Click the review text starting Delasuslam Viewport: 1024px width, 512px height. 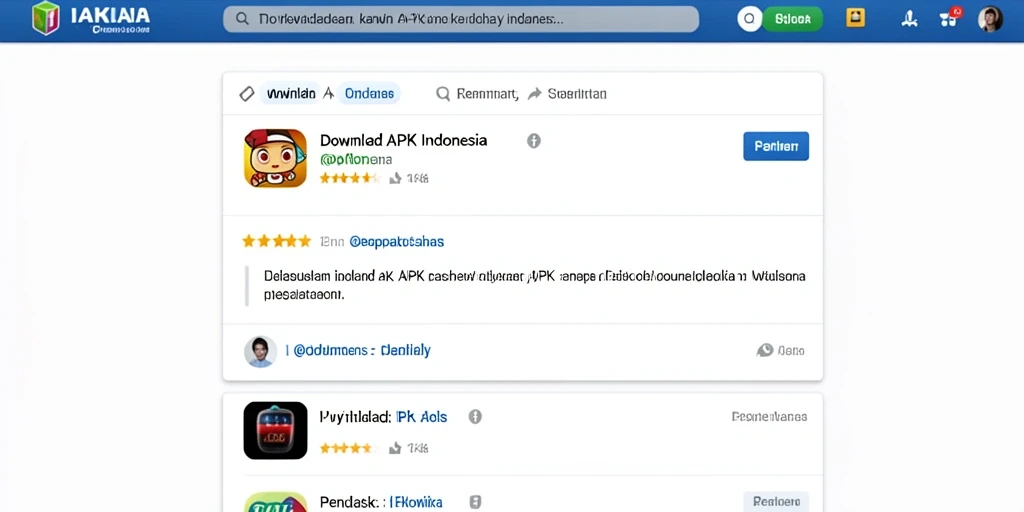tap(535, 285)
